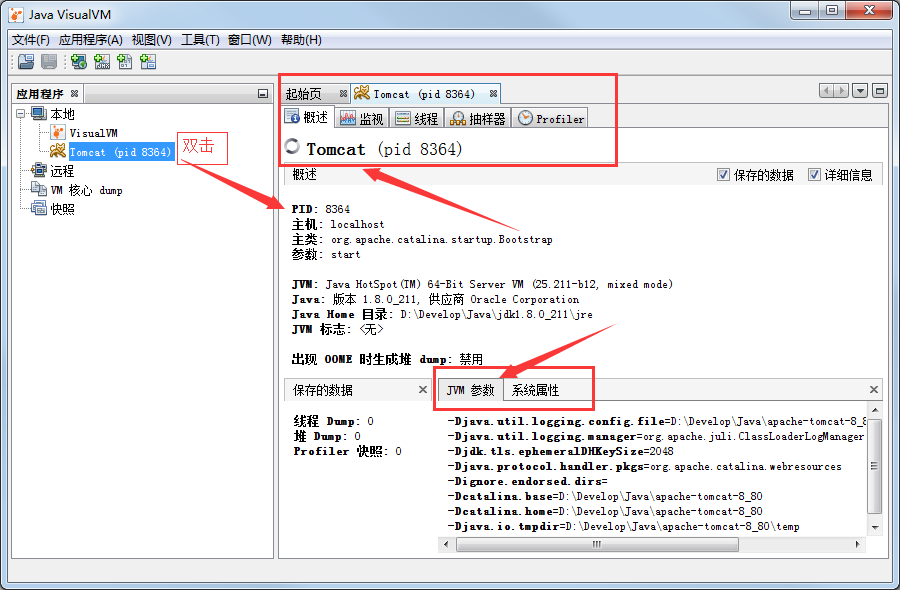Open the 抽样器 (Sampler) tab
The image size is (900, 590).
coord(477,118)
